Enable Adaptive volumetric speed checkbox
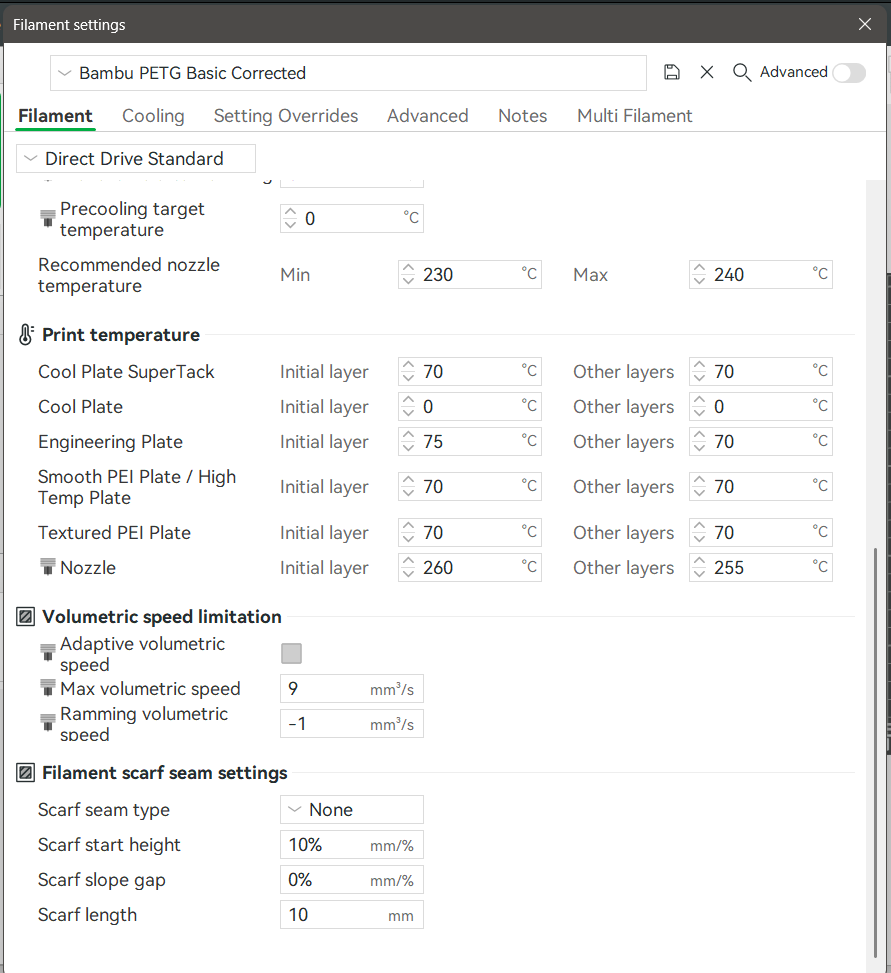The width and height of the screenshot is (891, 973). [291, 653]
